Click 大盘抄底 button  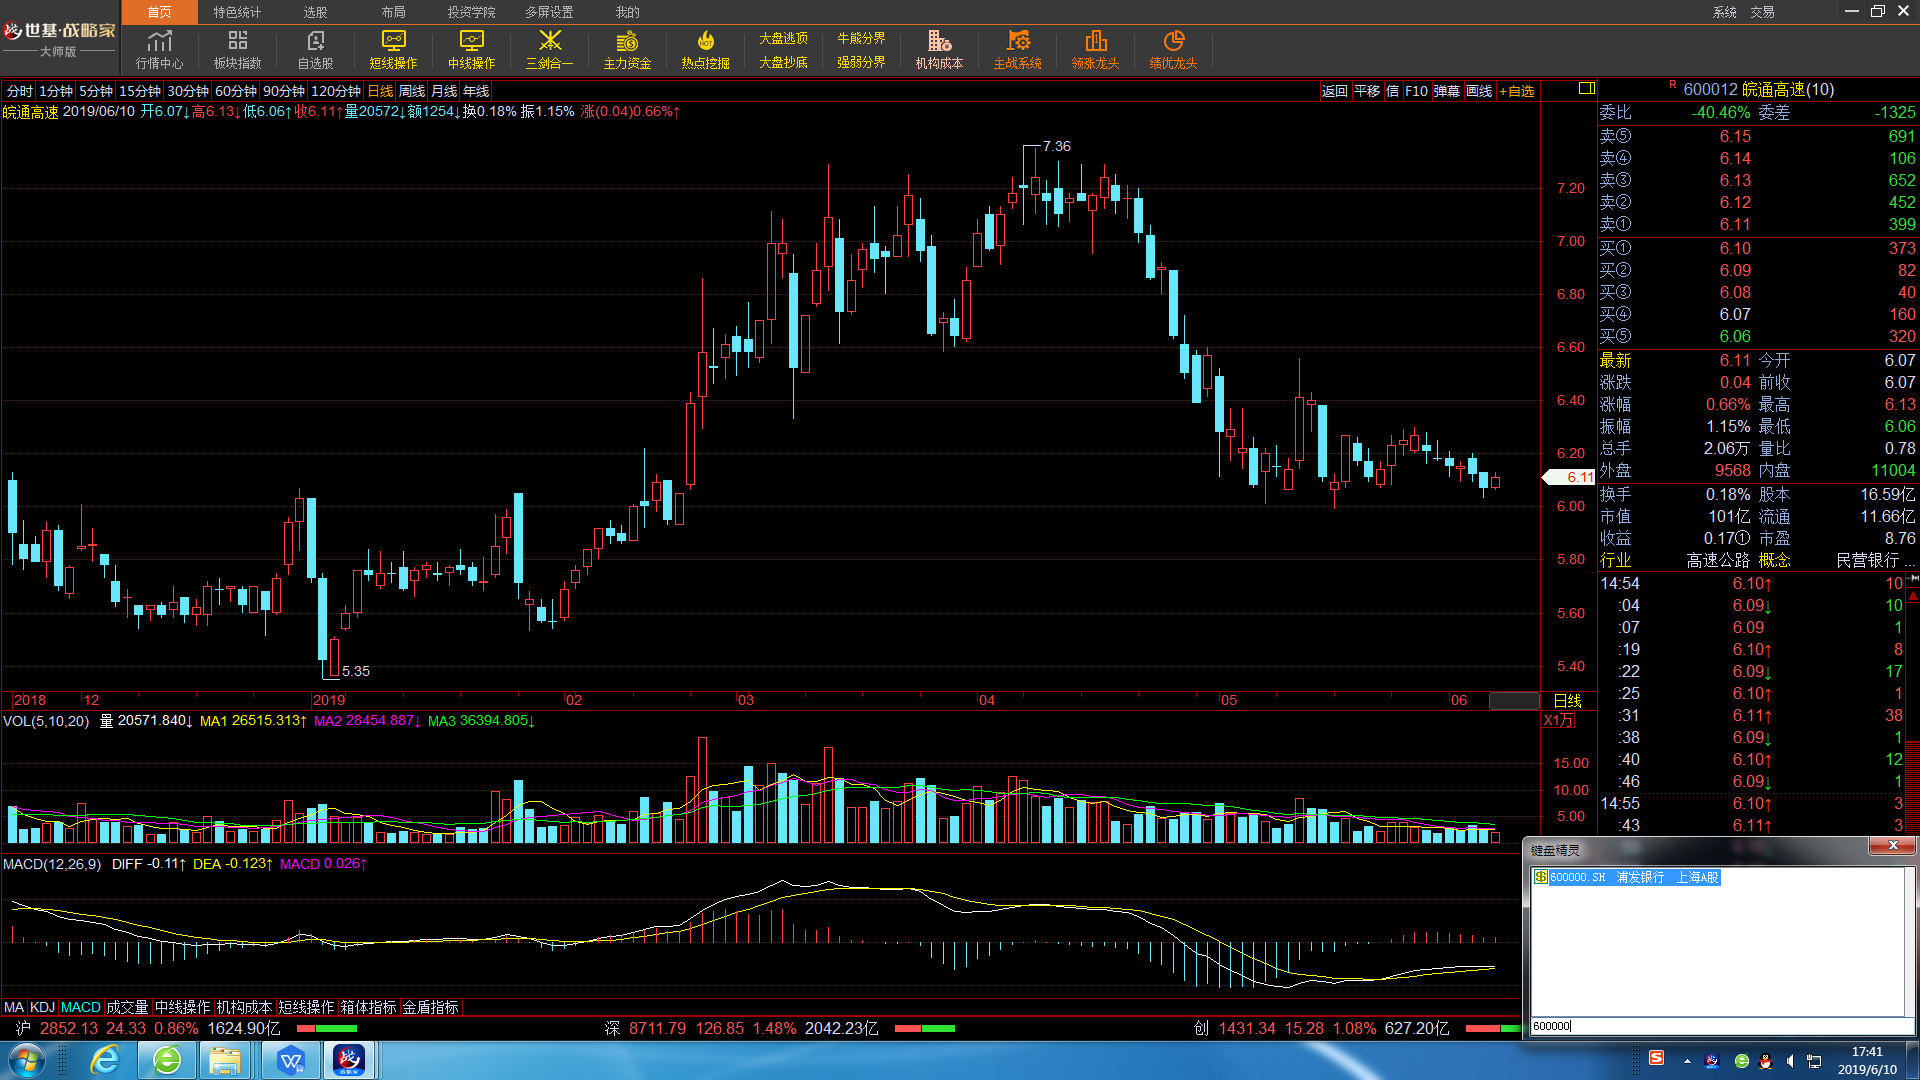[x=783, y=62]
